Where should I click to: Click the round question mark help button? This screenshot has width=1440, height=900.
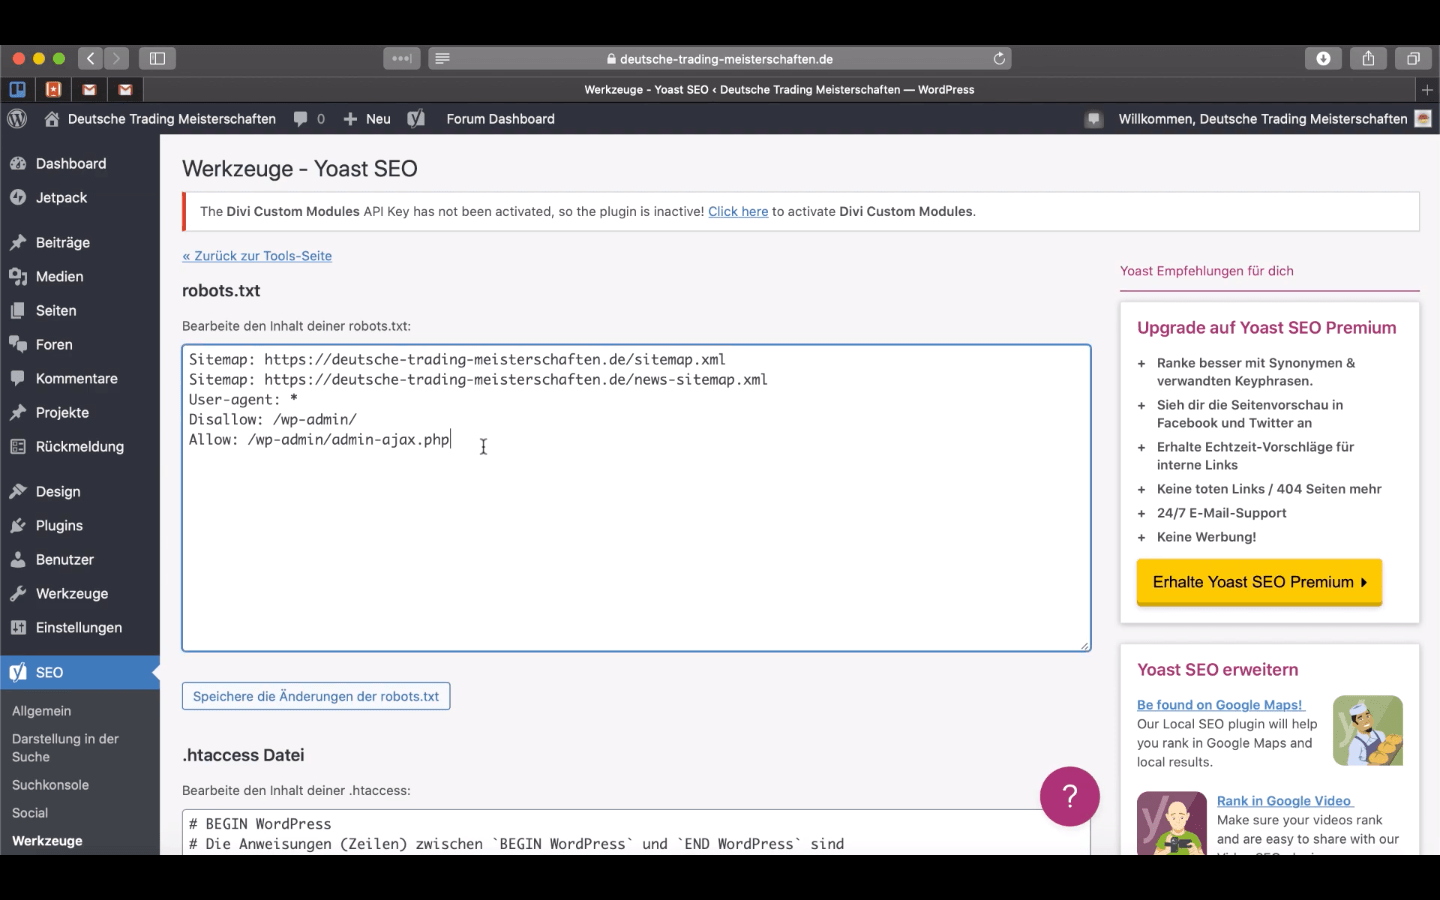pyautogui.click(x=1069, y=796)
